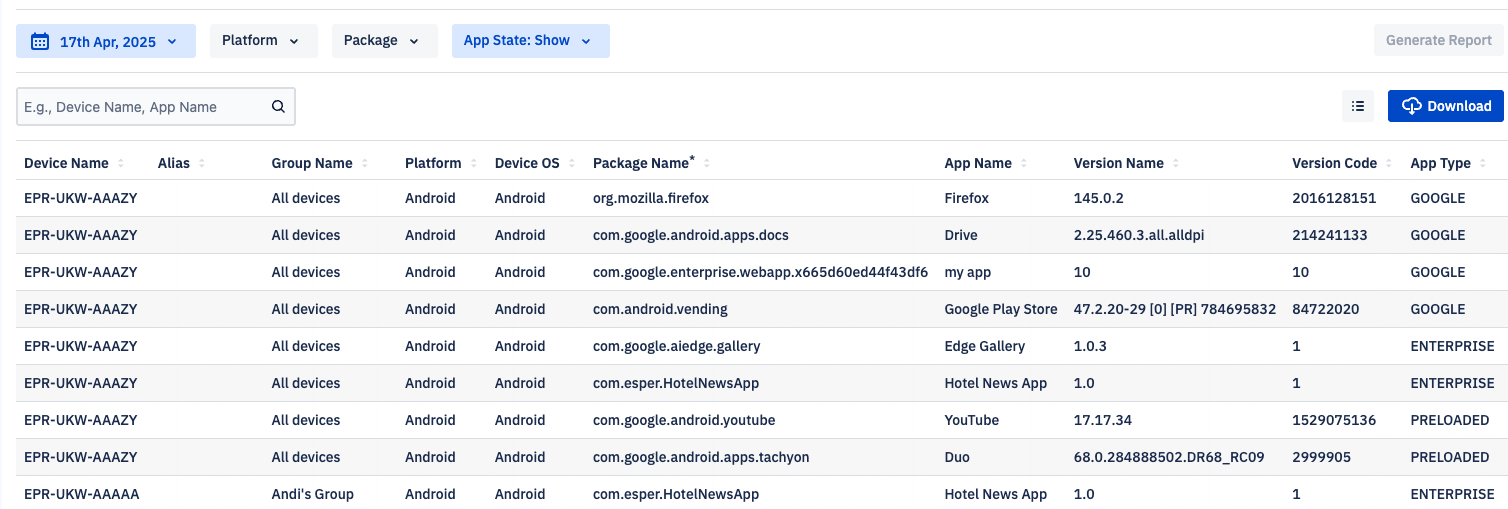Sort by Version Code column arrows

click(x=1389, y=163)
